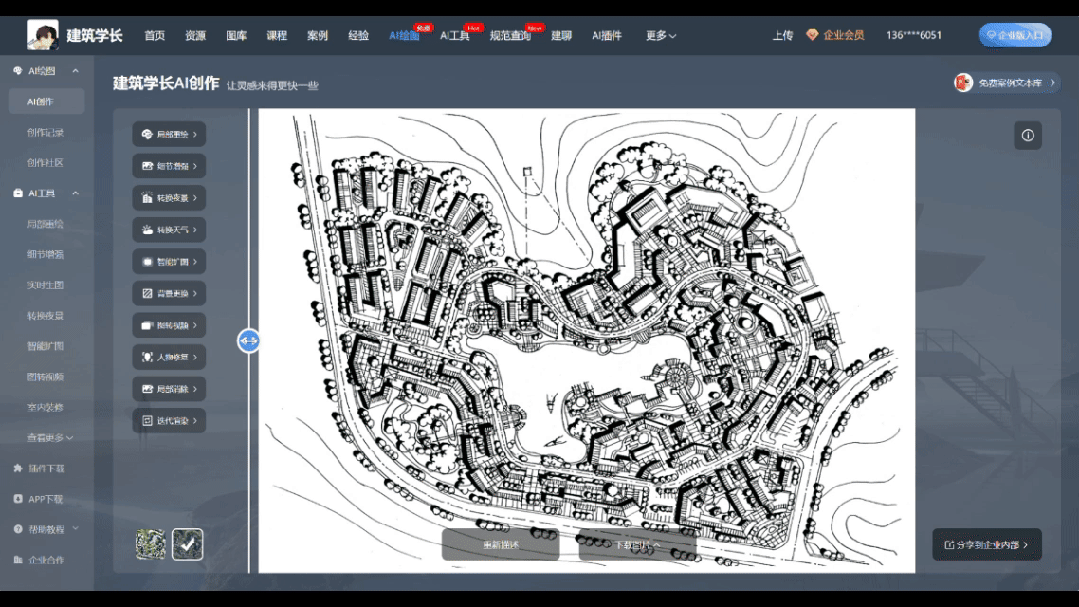Screen dimensions: 1079x607
Task: Open 智能扩图 in the sidebar AI工具 list
Action: [45, 345]
